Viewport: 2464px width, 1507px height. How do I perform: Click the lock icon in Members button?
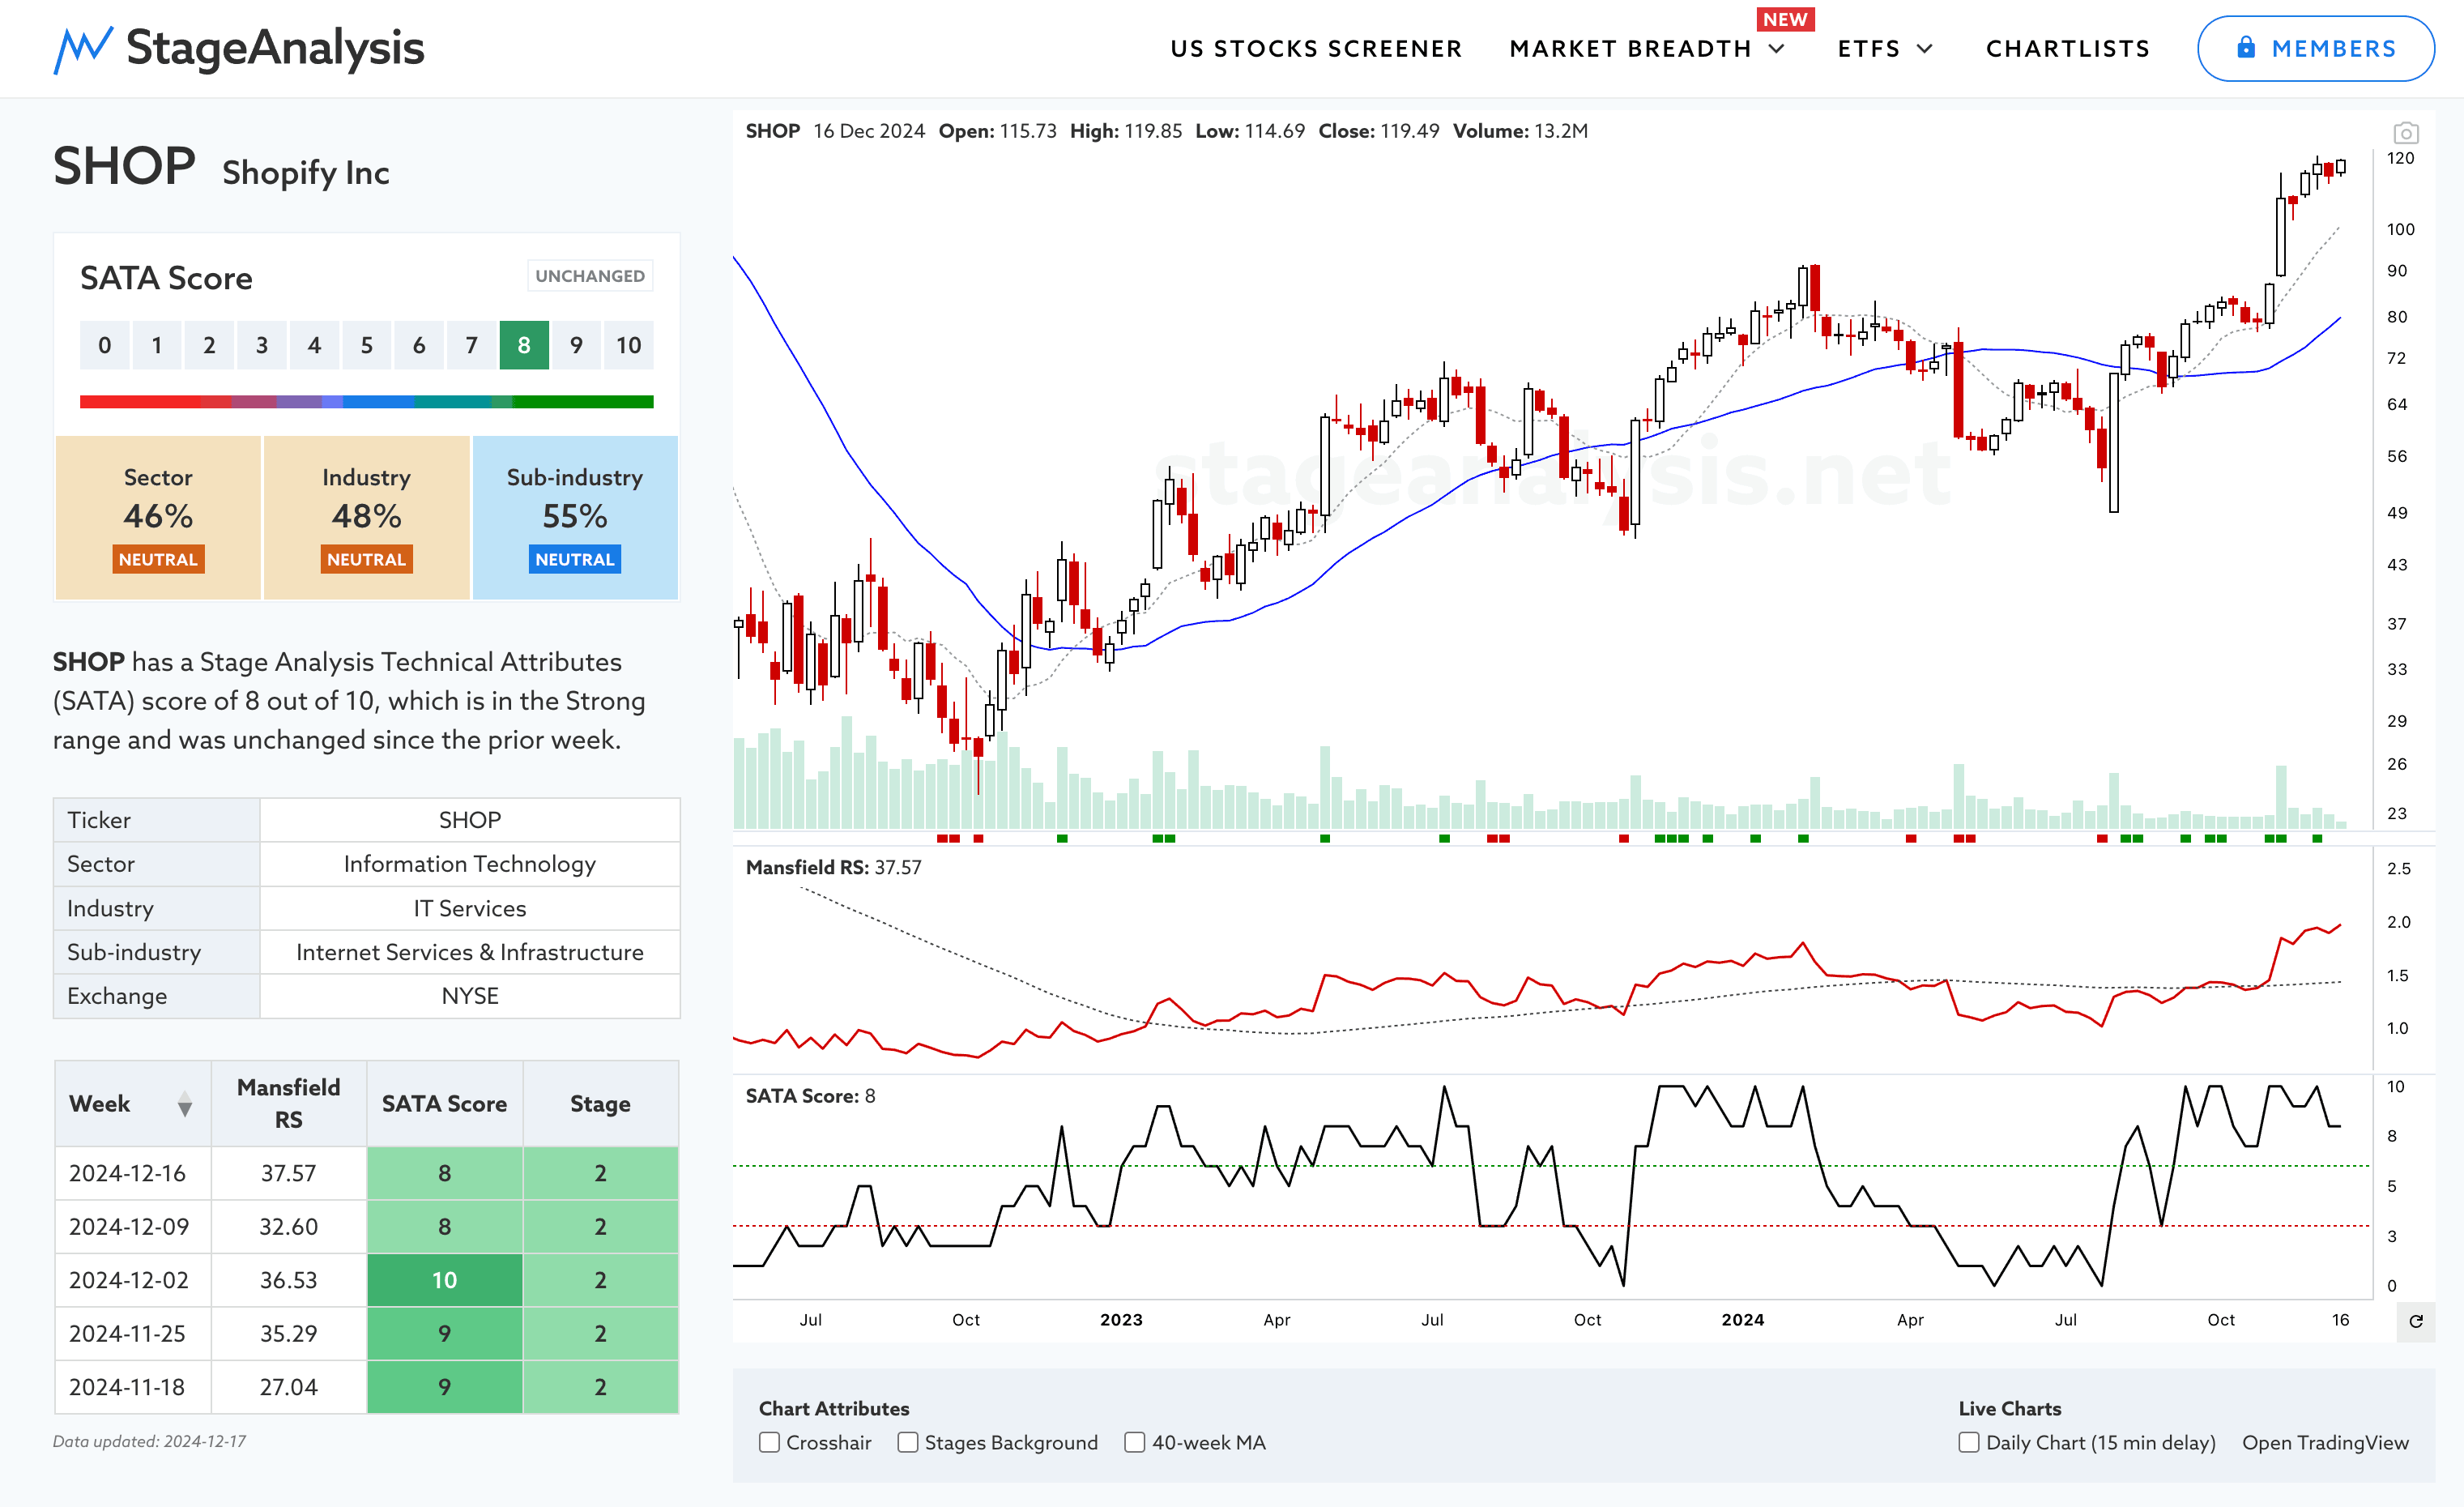[2246, 47]
